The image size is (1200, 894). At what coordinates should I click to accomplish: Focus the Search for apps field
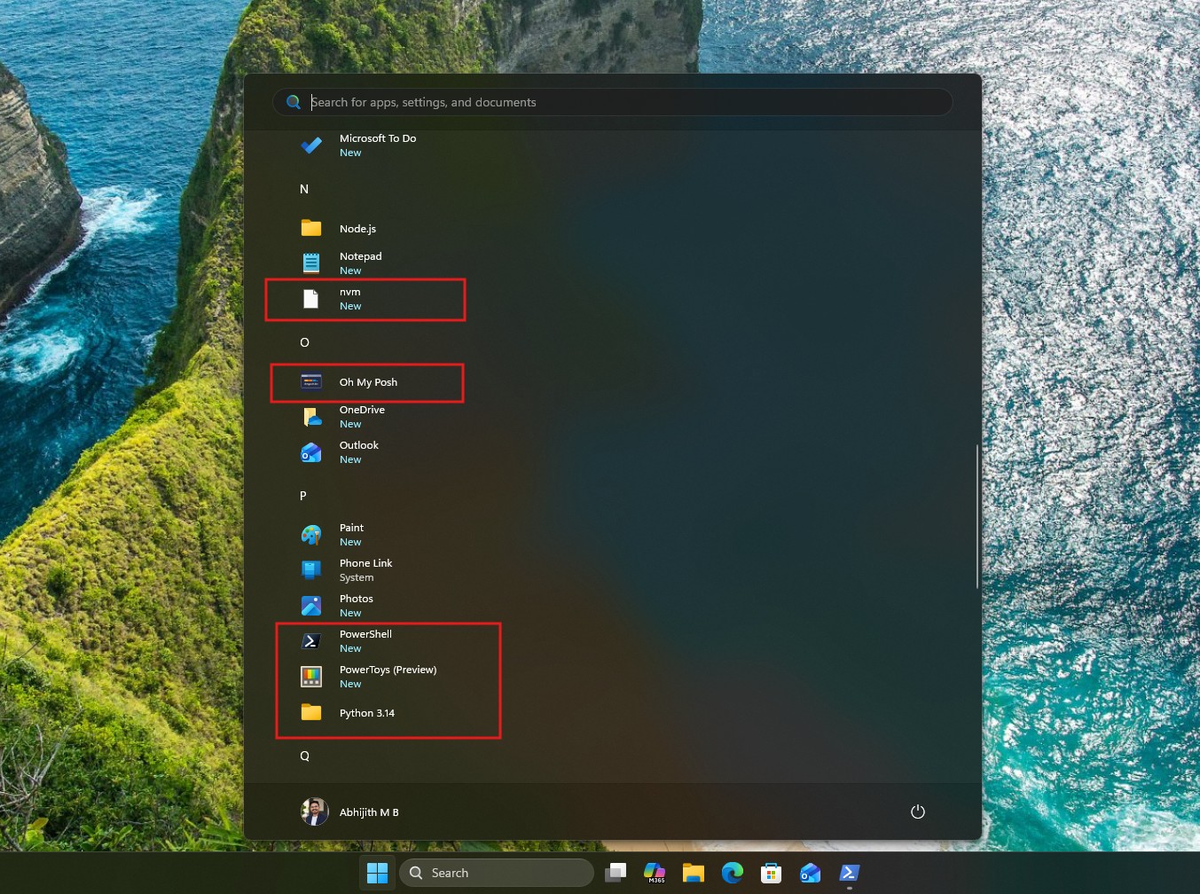coord(613,102)
